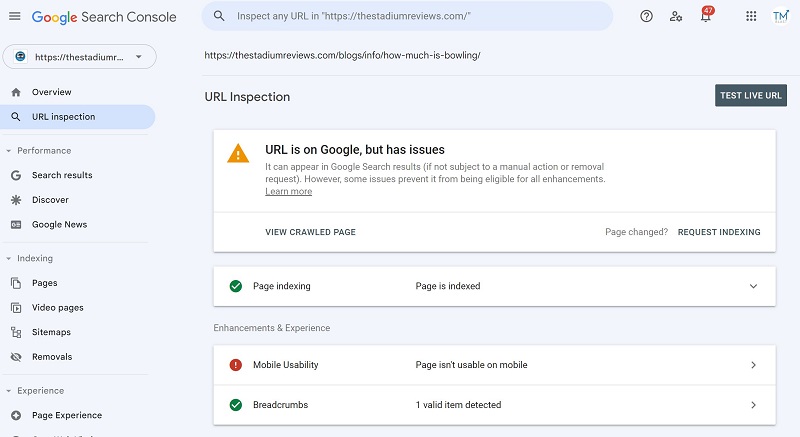Click the Page Experience plus-circle icon

click(16, 415)
